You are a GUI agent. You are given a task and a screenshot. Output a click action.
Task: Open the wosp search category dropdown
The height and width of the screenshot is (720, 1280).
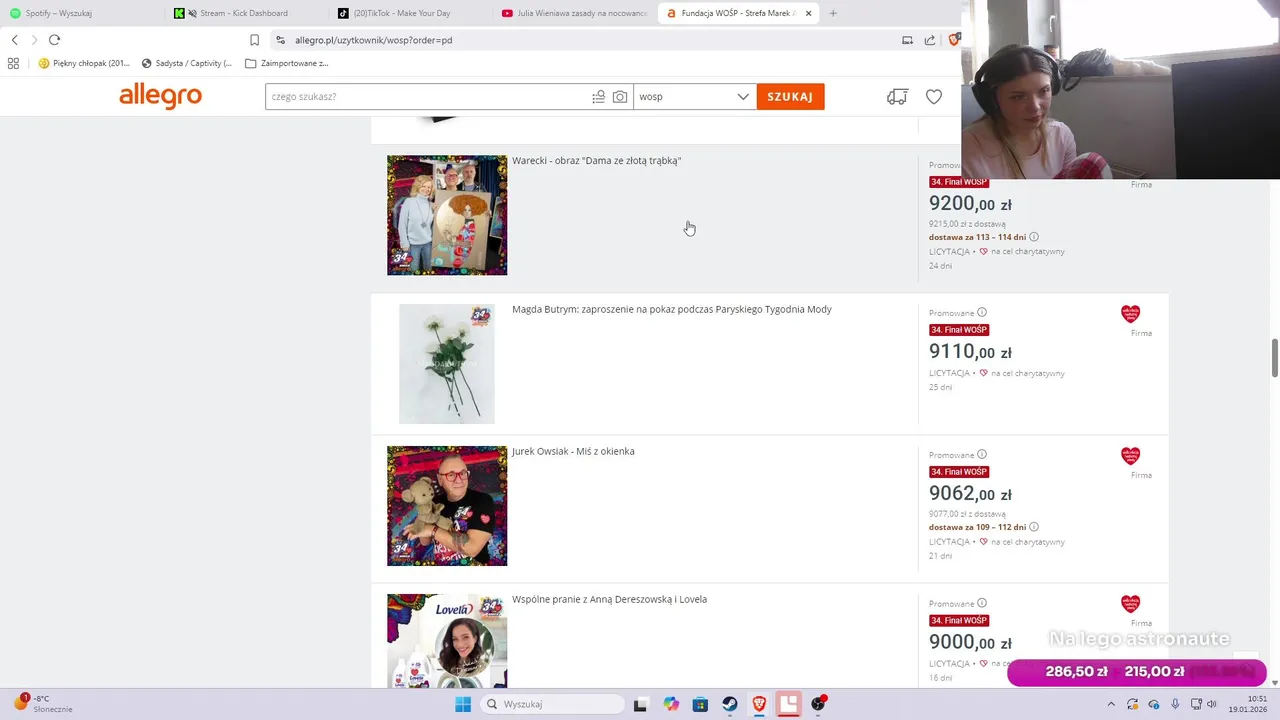click(695, 97)
